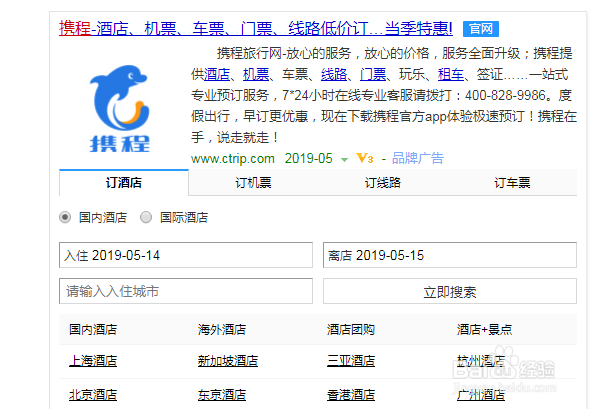The width and height of the screenshot is (590, 409).
Task: Expand the green dropdown arrow after 2019-05
Action: pos(344,160)
